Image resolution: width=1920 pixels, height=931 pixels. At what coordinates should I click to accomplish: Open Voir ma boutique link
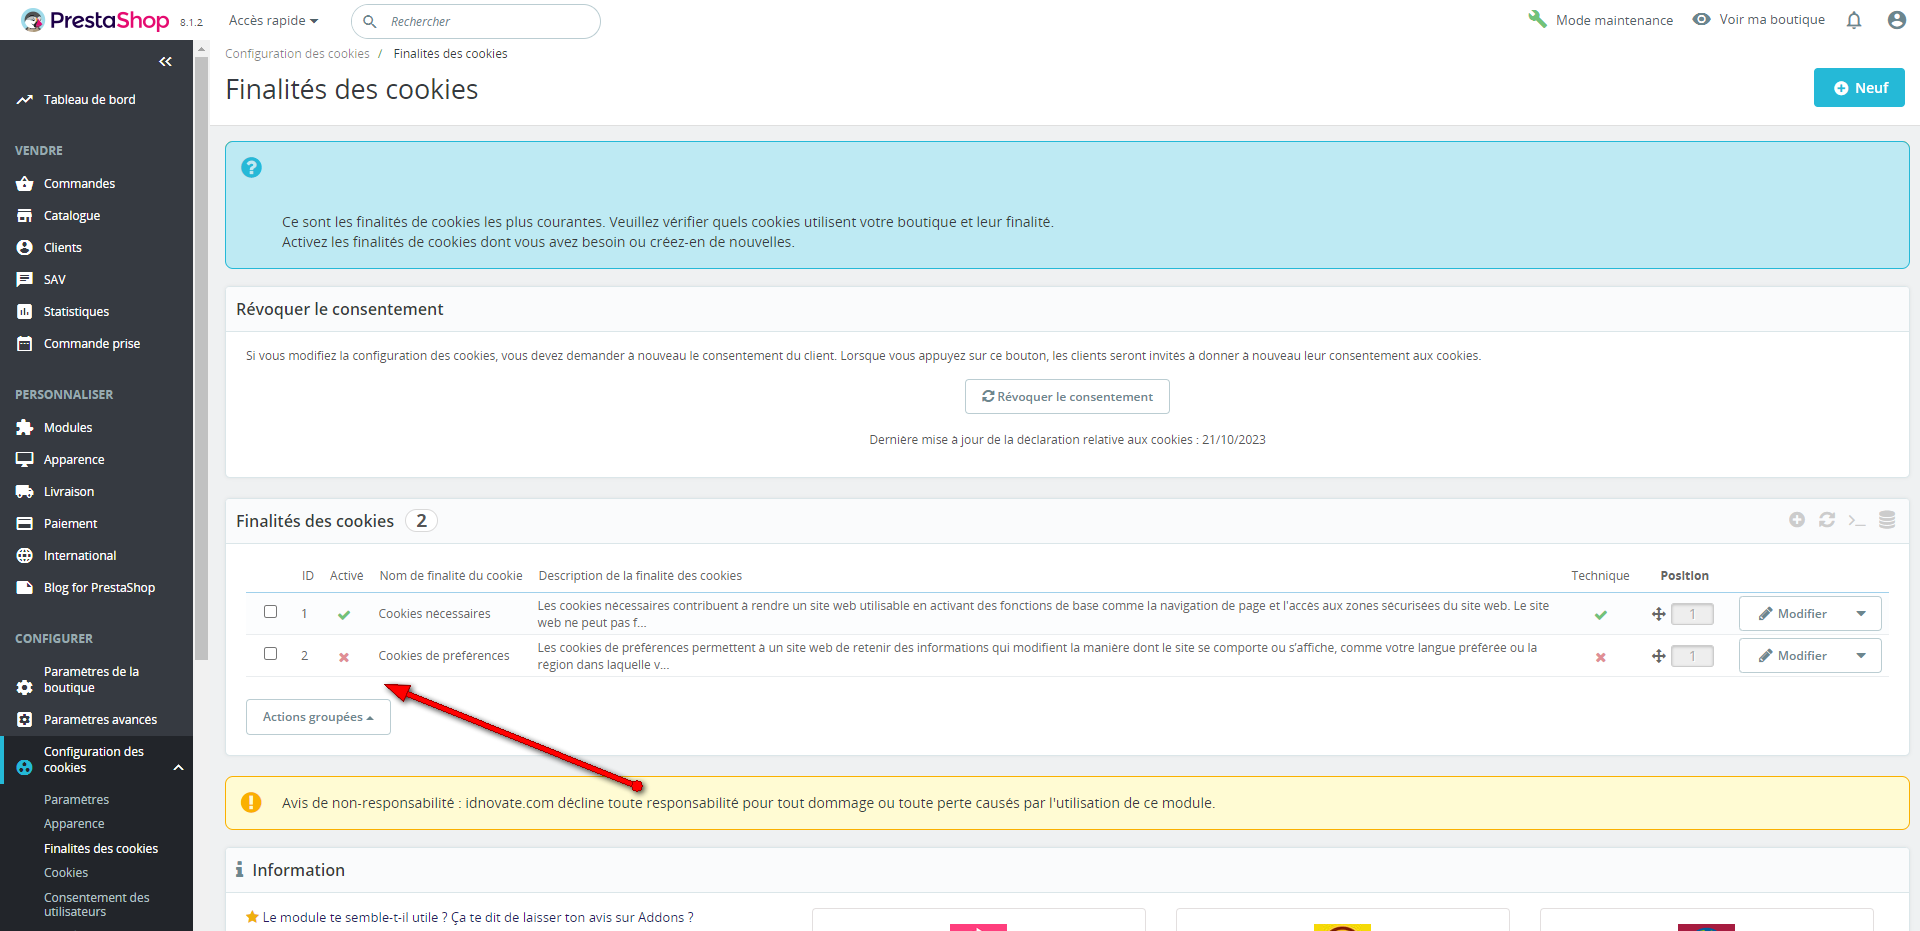[x=1772, y=20]
